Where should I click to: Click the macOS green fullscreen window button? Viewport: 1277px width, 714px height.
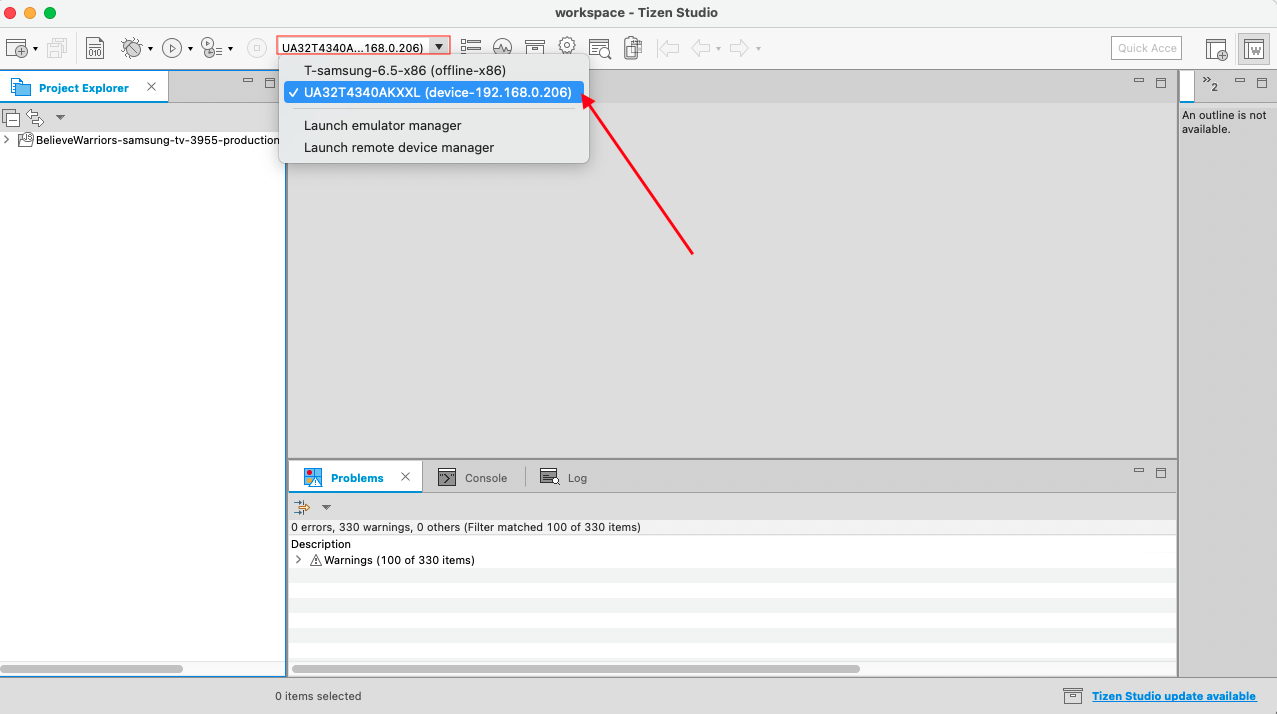click(x=50, y=13)
